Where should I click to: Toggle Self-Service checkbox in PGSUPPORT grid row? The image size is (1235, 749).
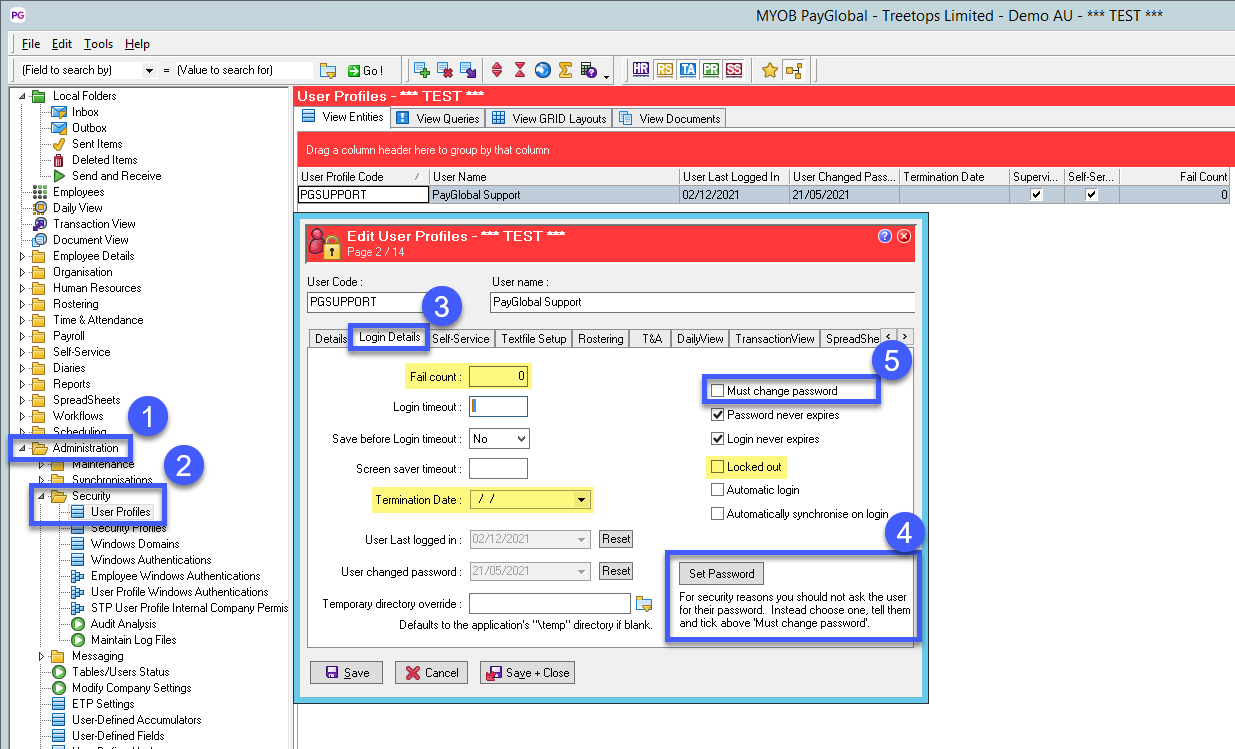point(1091,195)
